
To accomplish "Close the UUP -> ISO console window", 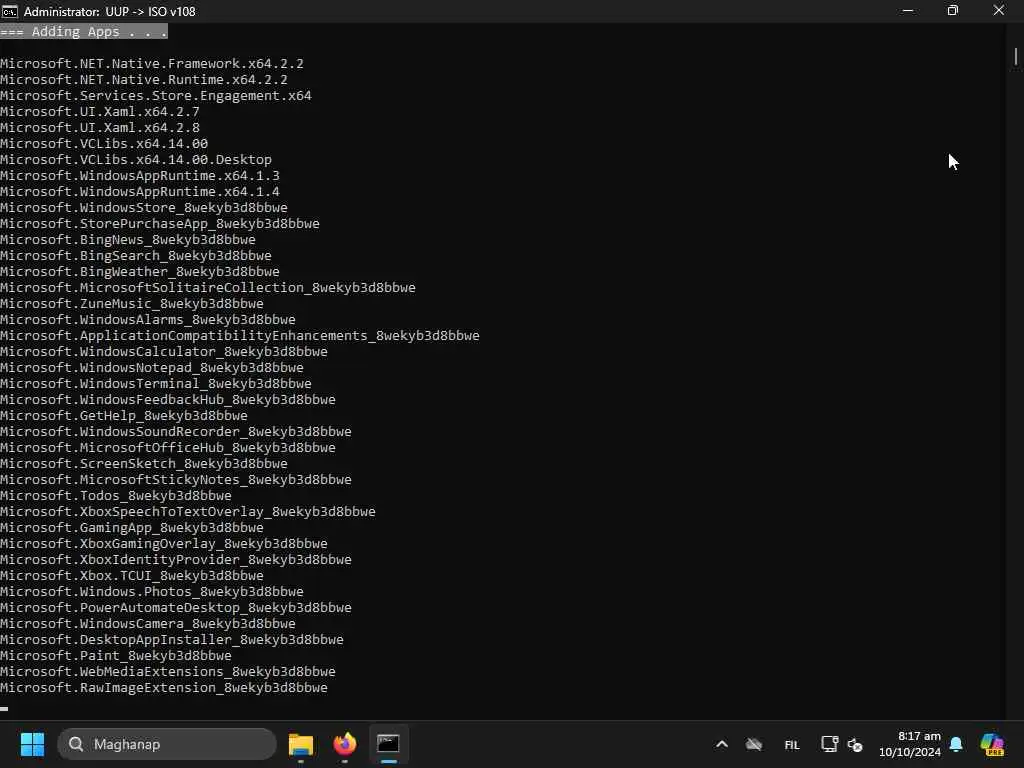I will [999, 11].
